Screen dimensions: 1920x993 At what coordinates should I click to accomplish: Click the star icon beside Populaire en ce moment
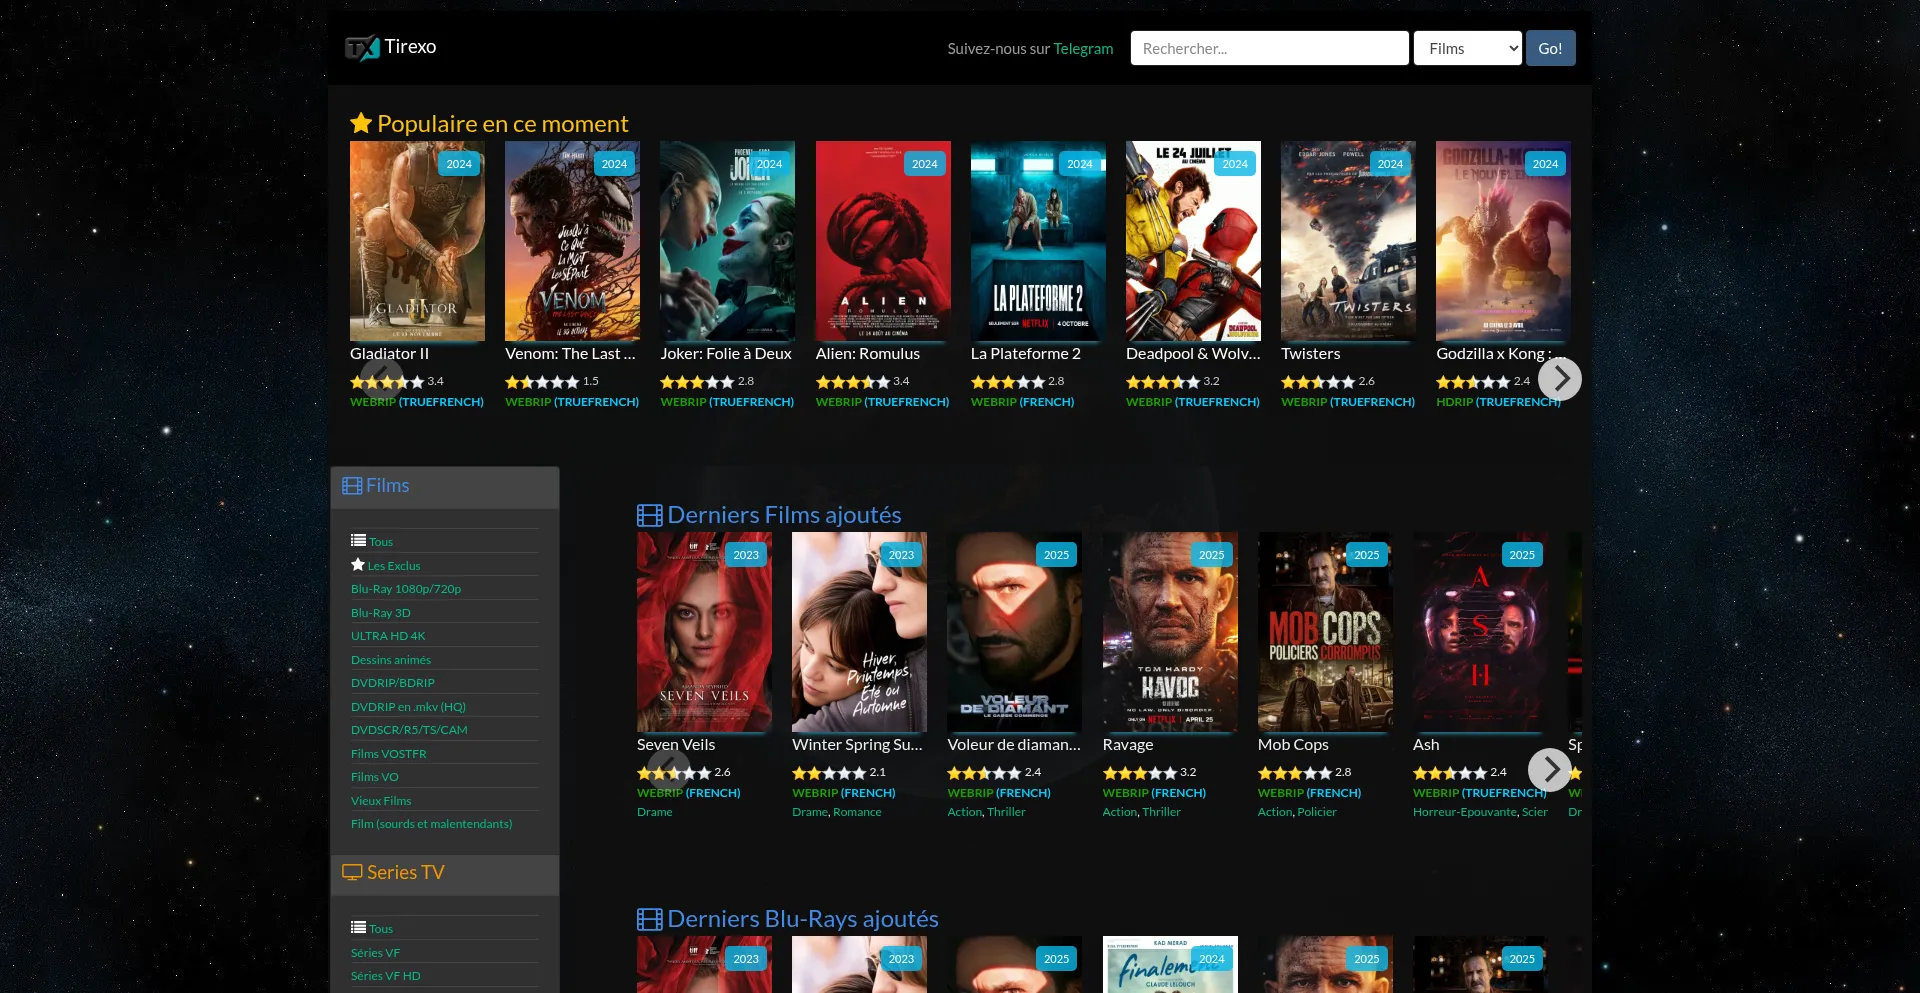tap(361, 124)
